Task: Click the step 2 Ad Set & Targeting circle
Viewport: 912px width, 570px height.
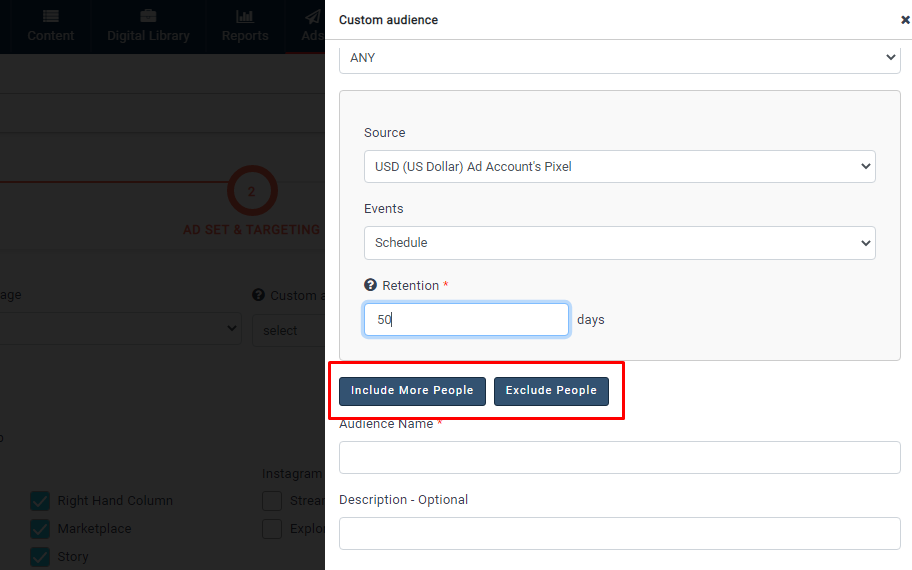Action: pos(252,191)
